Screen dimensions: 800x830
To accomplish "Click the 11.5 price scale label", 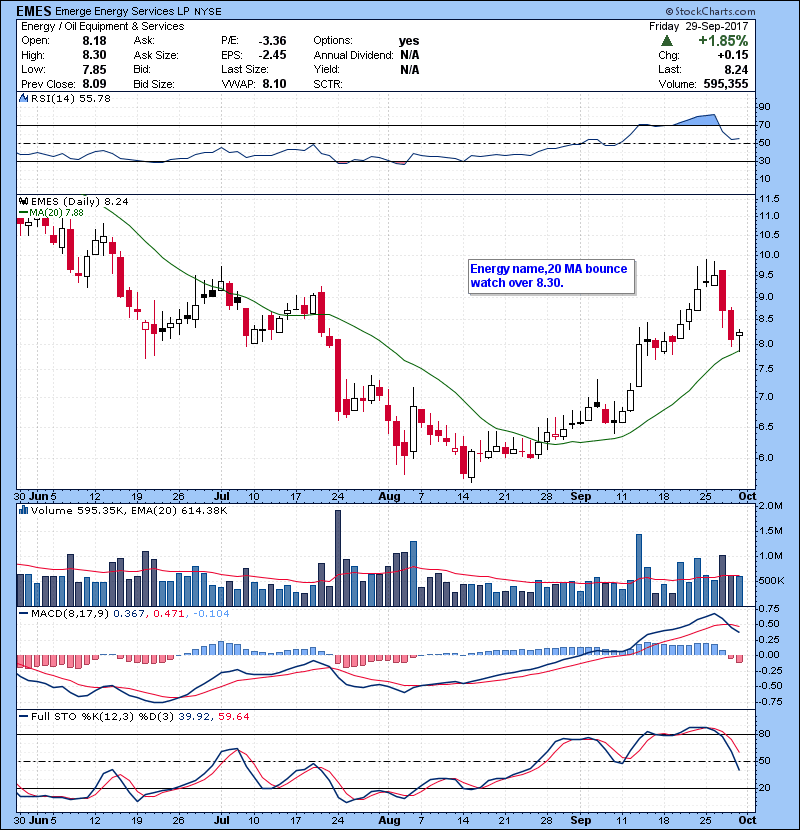I will [x=769, y=199].
